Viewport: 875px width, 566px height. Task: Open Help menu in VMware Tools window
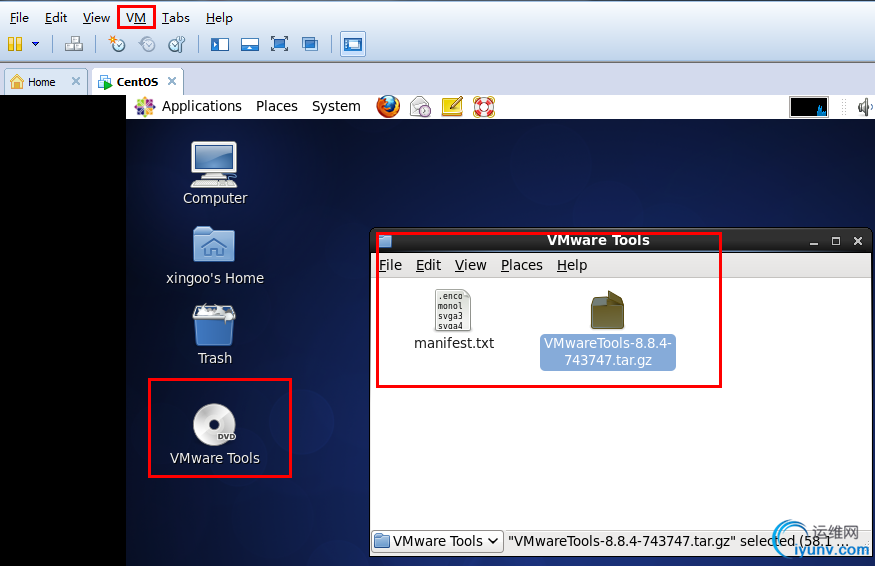pos(572,265)
